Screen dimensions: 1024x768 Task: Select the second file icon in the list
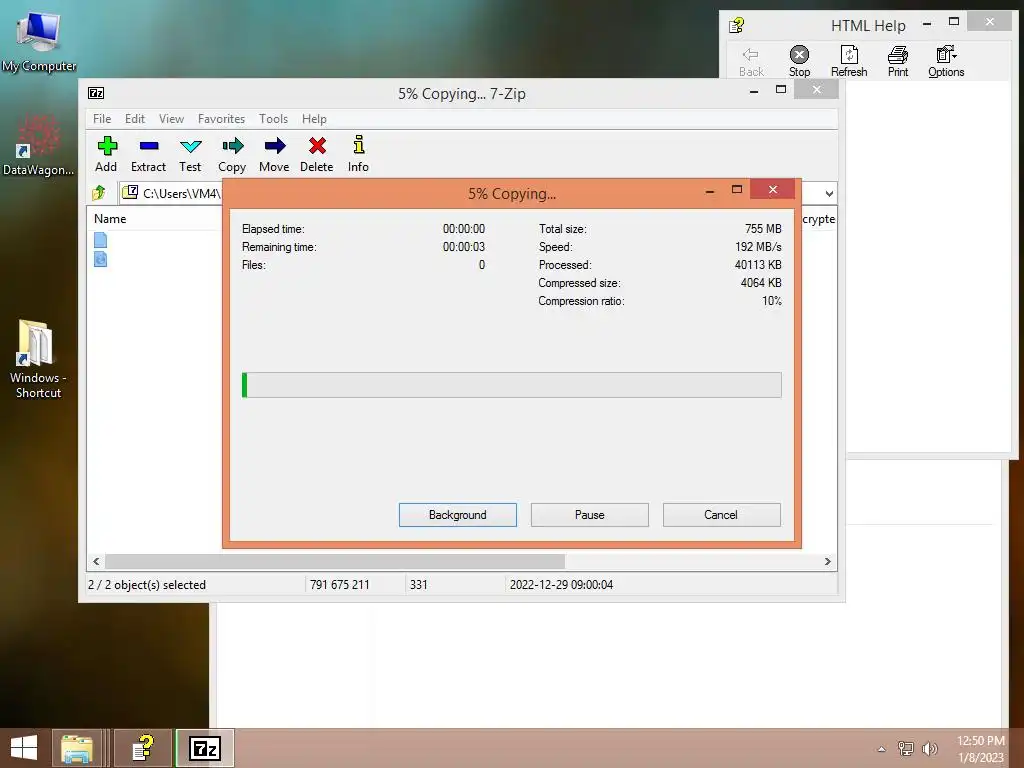click(101, 259)
